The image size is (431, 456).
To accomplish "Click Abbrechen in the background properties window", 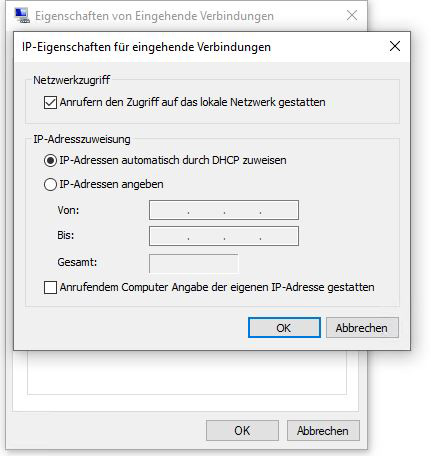I will [x=323, y=430].
